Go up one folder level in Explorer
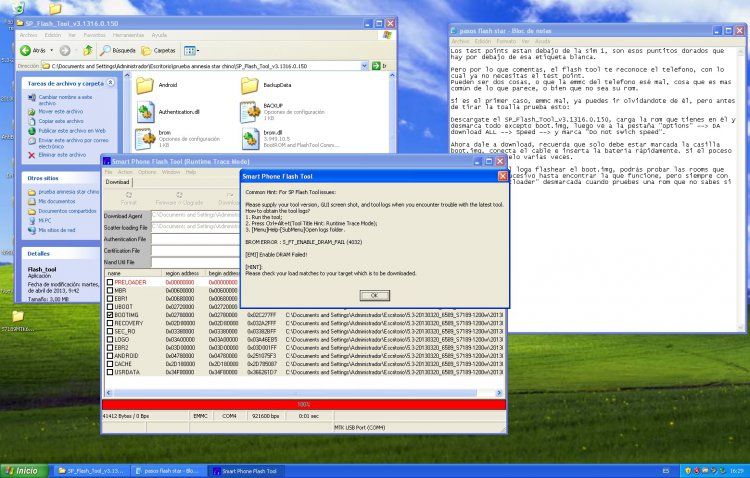The height and width of the screenshot is (478, 750). click(88, 50)
